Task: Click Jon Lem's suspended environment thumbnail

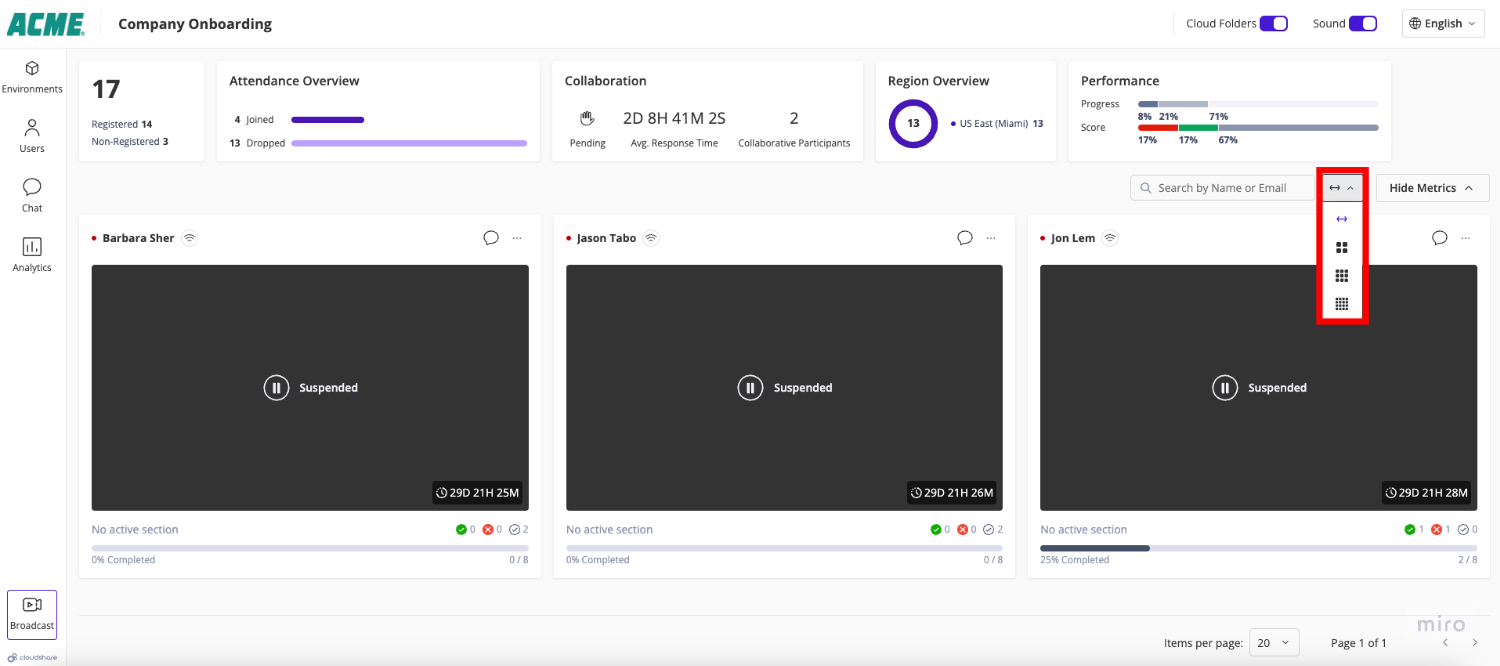Action: click(x=1259, y=387)
